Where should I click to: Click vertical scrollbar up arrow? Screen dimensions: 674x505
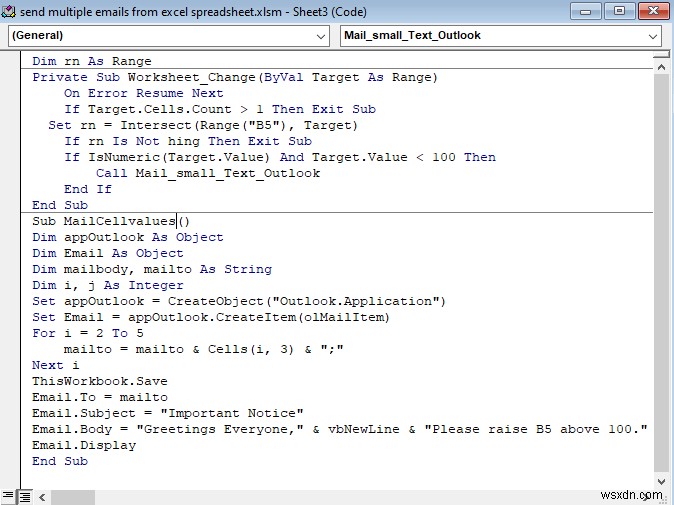tap(661, 67)
